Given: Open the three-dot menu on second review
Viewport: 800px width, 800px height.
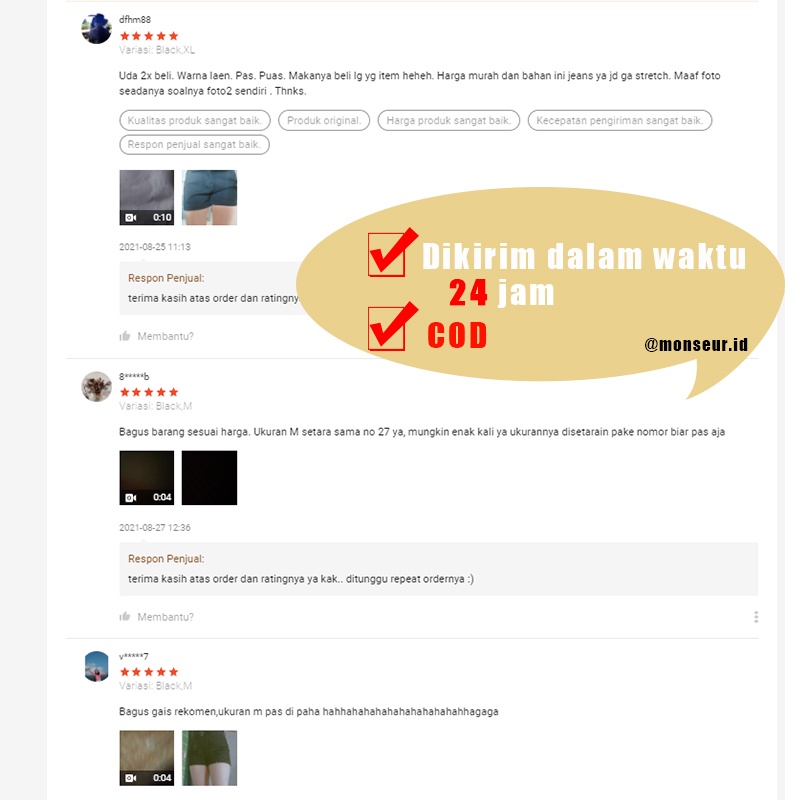Looking at the screenshot, I should [x=756, y=617].
